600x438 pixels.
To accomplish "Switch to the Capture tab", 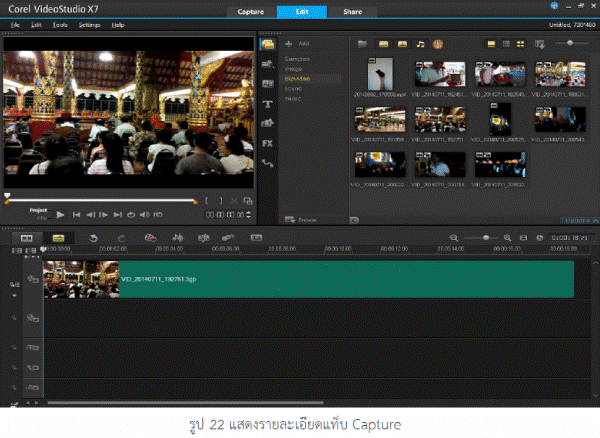I will click(x=251, y=12).
